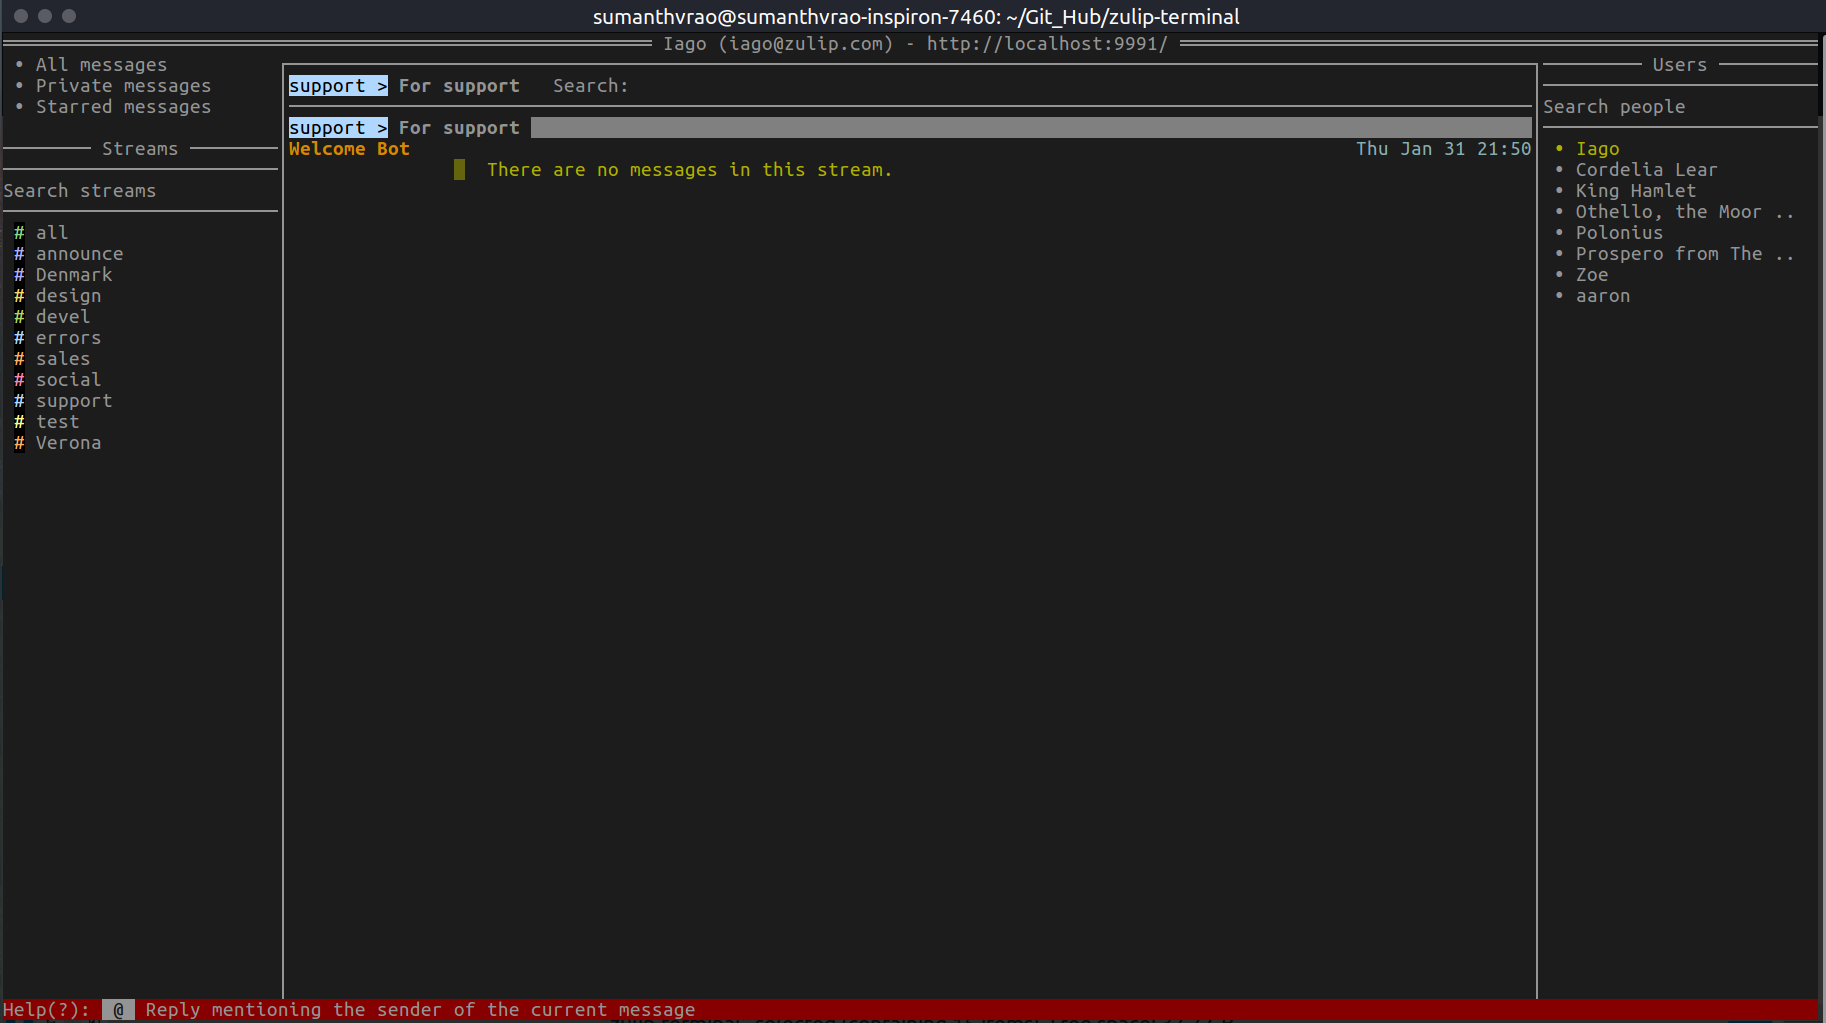1826x1023 pixels.
Task: Click the top 'support >' stream header
Action: (338, 86)
